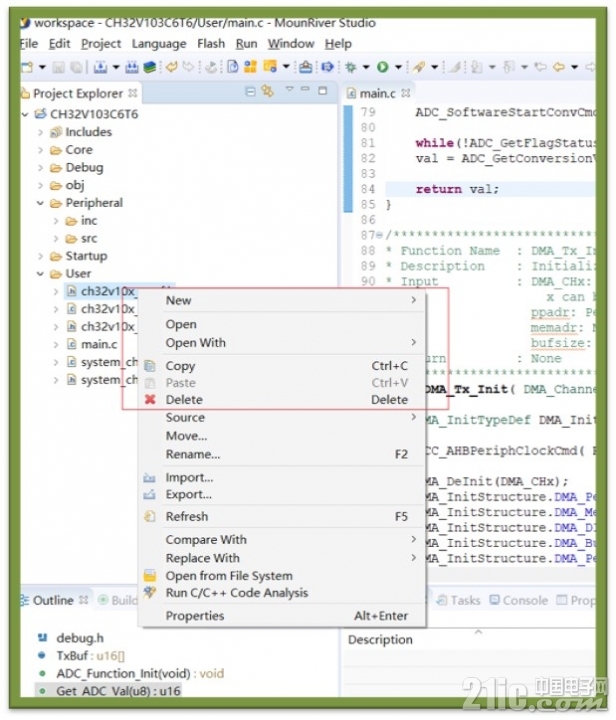Expand the Core folder
This screenshot has width=616, height=720.
tap(40, 150)
